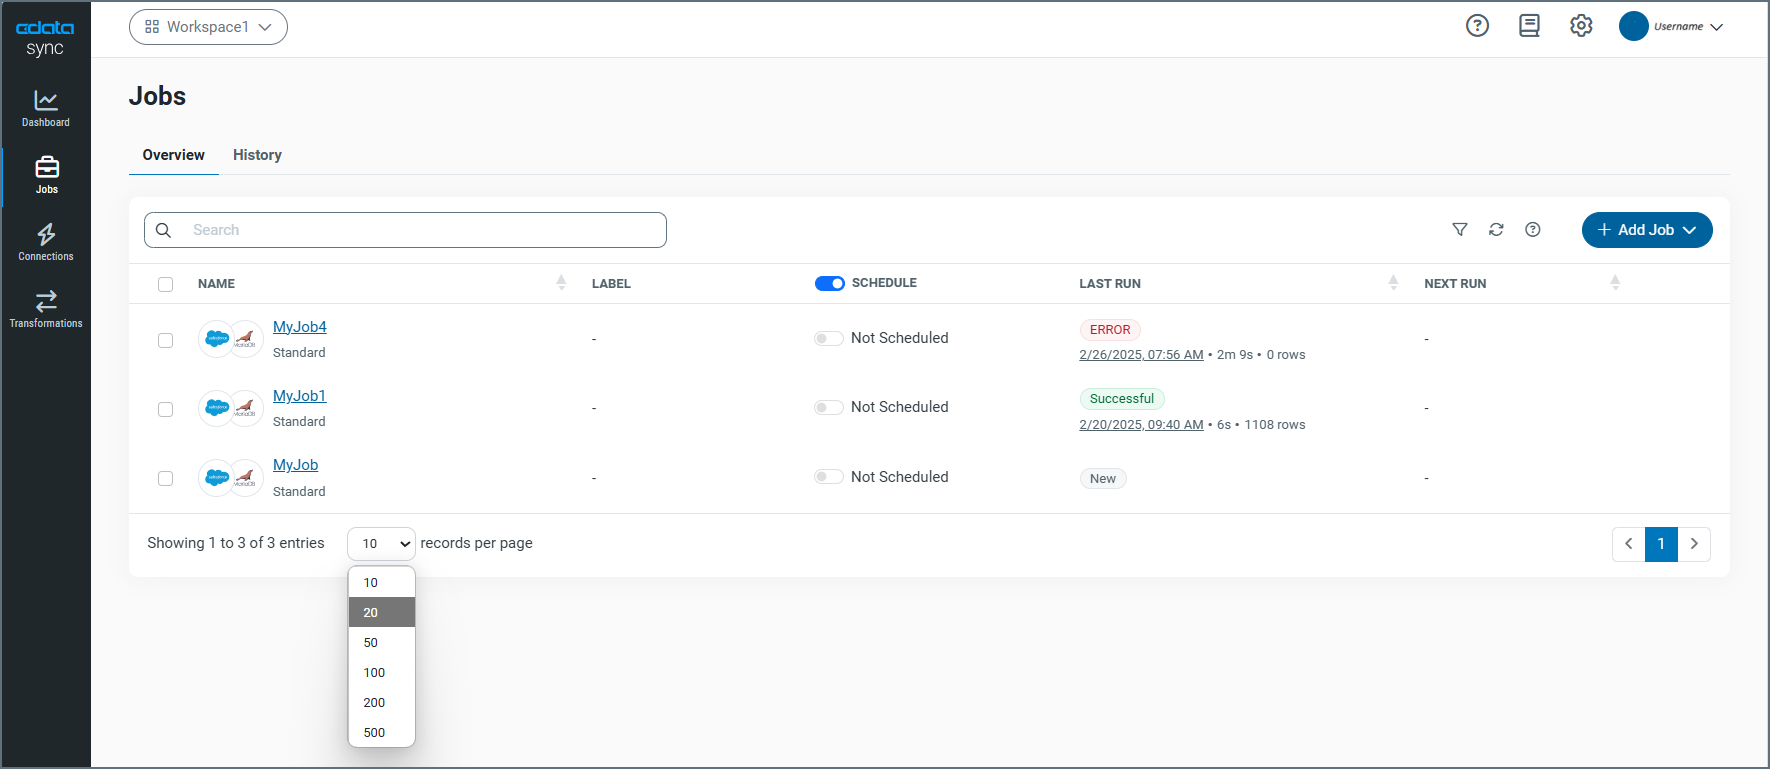Image resolution: width=1770 pixels, height=769 pixels.
Task: Toggle the SCHEDULE column header switch
Action: coord(829,284)
